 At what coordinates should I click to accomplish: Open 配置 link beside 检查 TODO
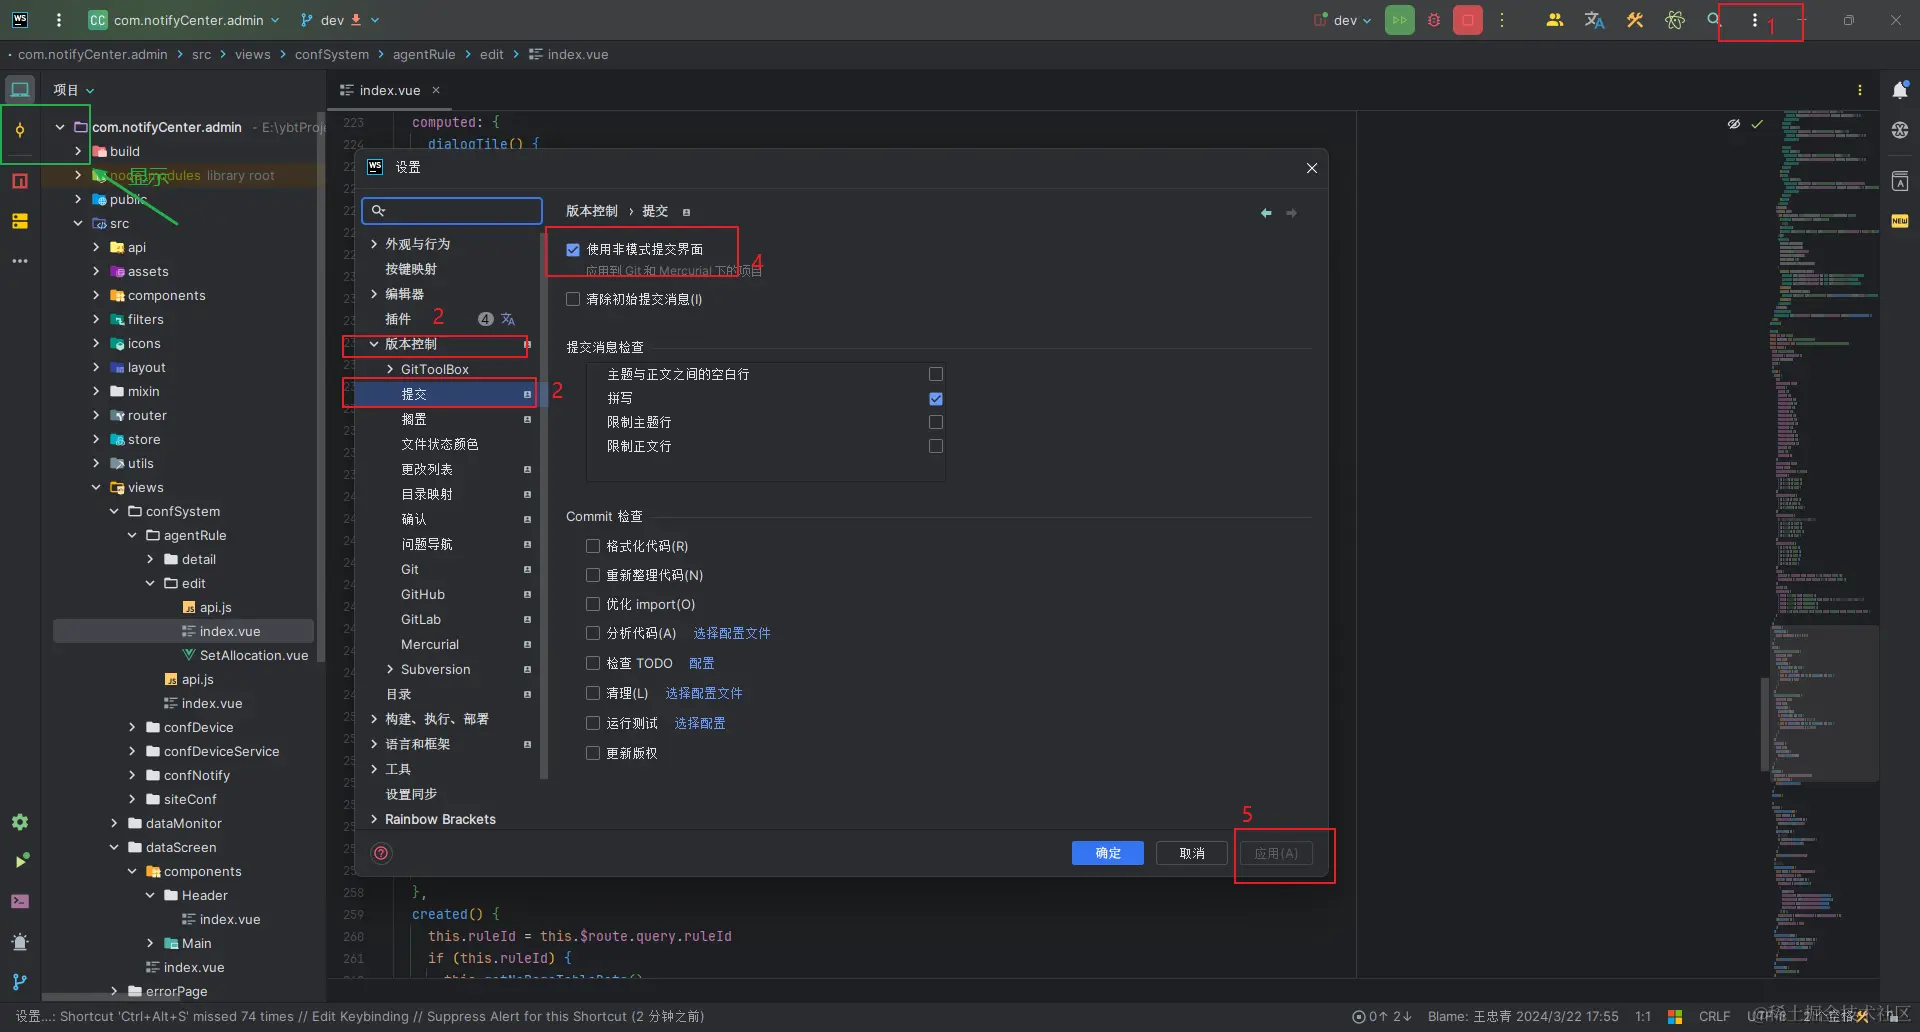[x=702, y=663]
